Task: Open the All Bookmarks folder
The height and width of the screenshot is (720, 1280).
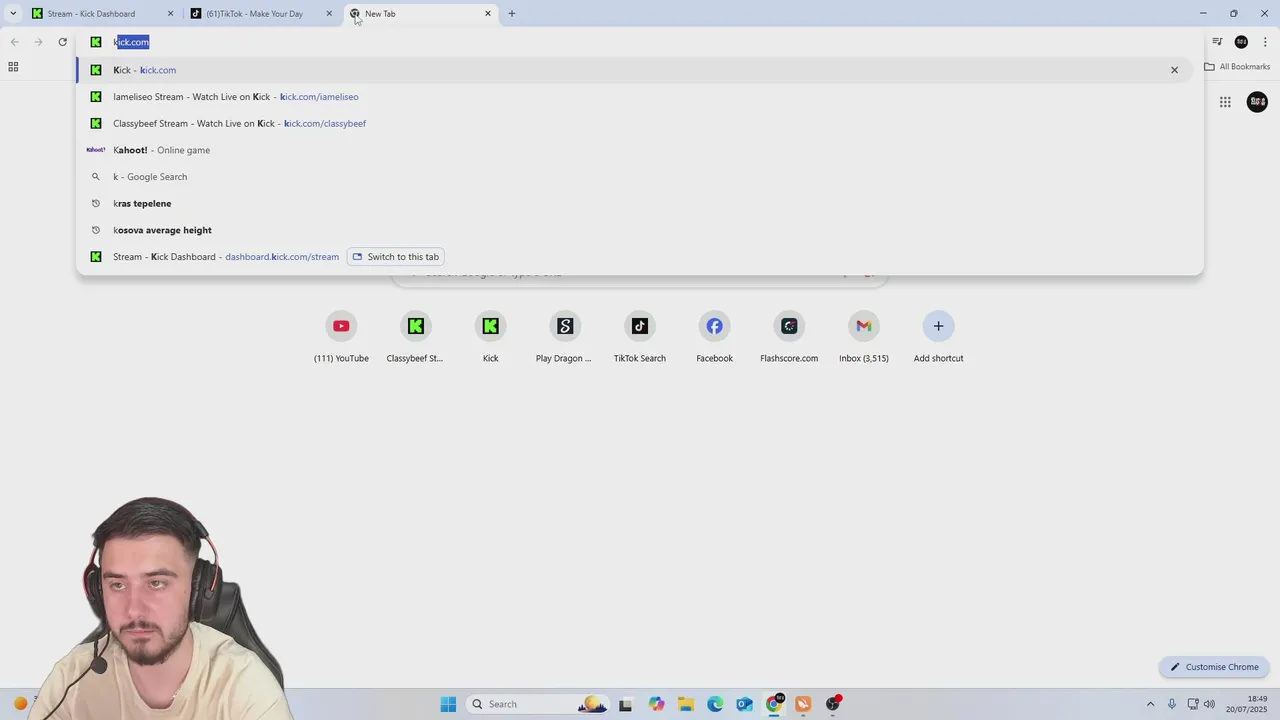Action: tap(1237, 67)
